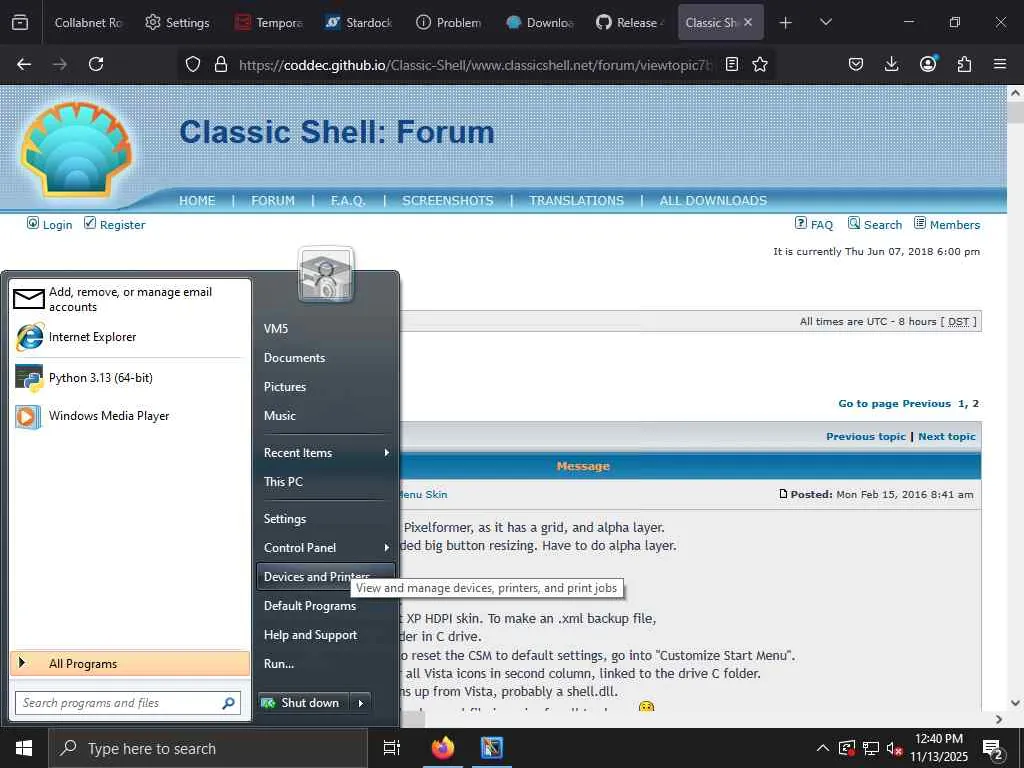Expand Shut down options arrow
Screen dimensions: 1024x768
point(360,703)
